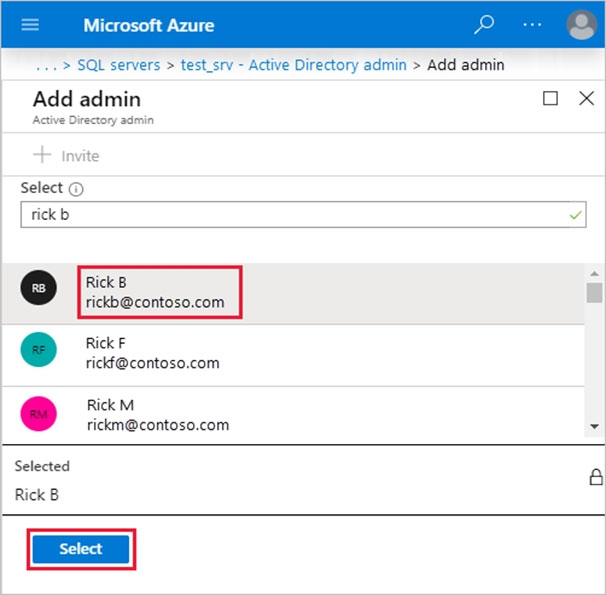This screenshot has width=606, height=595.
Task: Click the RF avatar for Rick F
Action: pos(39,350)
